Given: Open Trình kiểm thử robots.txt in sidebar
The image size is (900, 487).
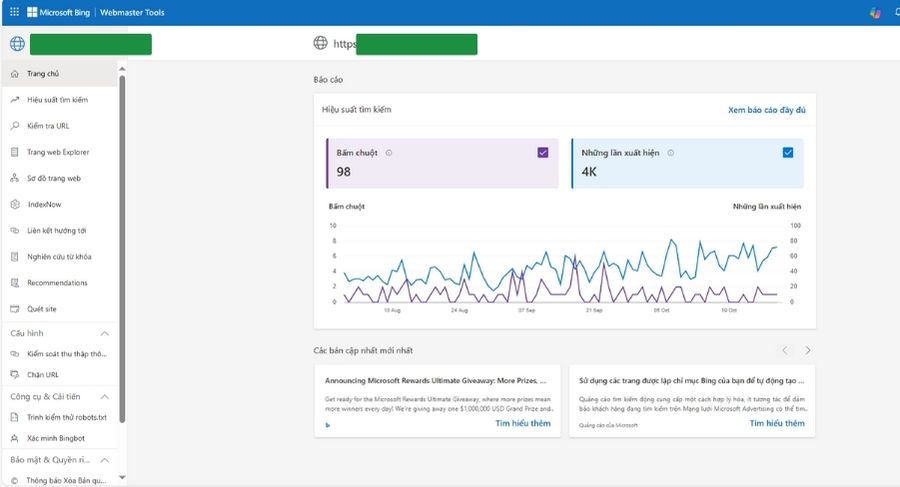Looking at the screenshot, I should 60,417.
